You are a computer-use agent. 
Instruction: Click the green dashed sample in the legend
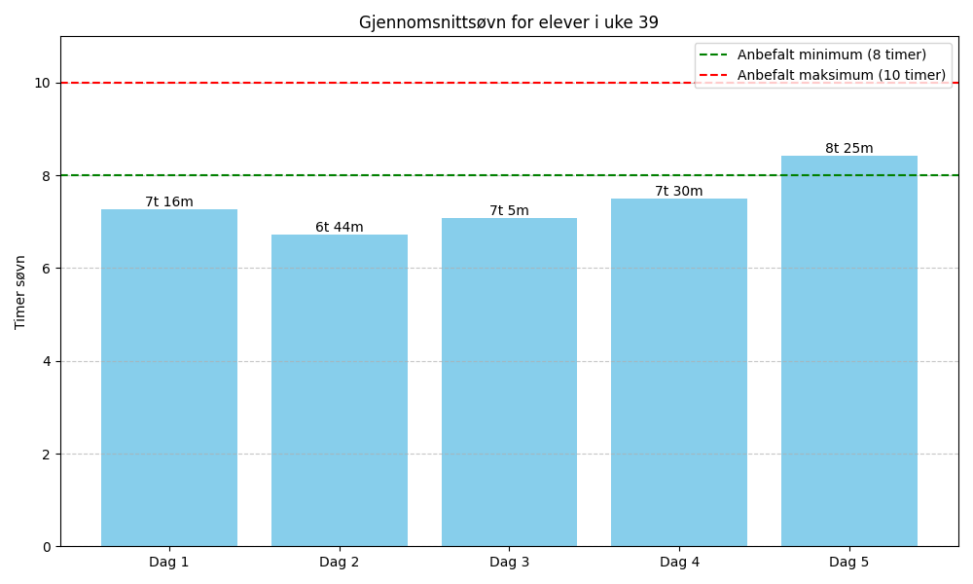(716, 54)
